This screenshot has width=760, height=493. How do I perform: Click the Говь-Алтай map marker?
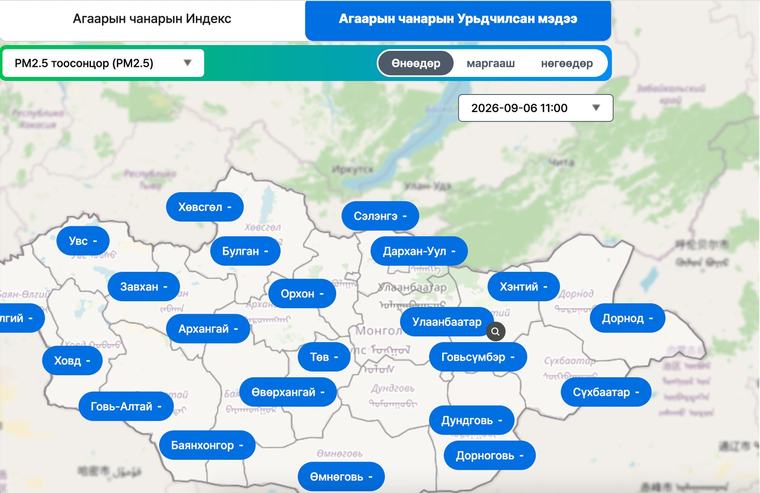tap(126, 406)
